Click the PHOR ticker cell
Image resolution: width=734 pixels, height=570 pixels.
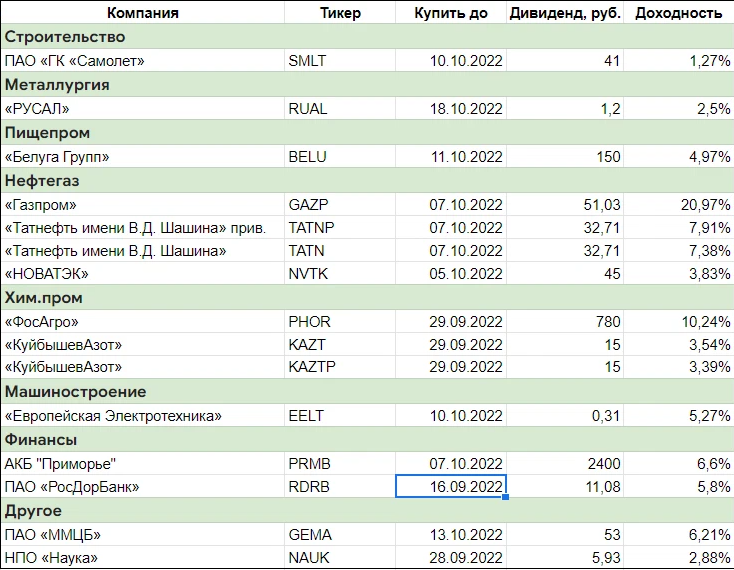click(x=340, y=322)
